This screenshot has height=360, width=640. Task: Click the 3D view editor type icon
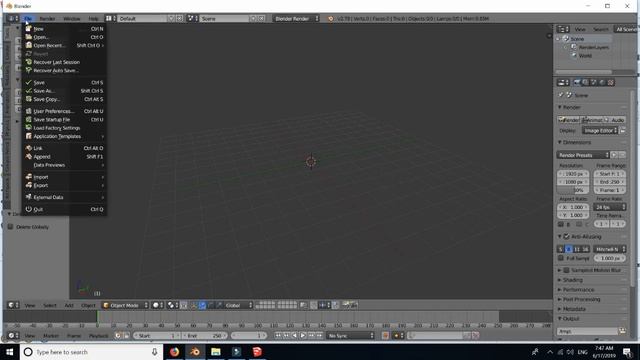pos(13,305)
